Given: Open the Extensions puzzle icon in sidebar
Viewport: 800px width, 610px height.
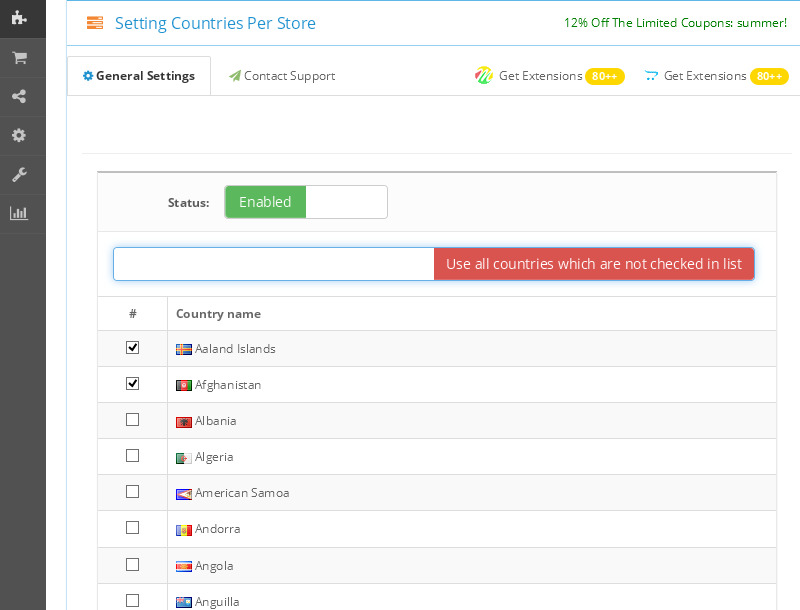Looking at the screenshot, I should pyautogui.click(x=19, y=17).
